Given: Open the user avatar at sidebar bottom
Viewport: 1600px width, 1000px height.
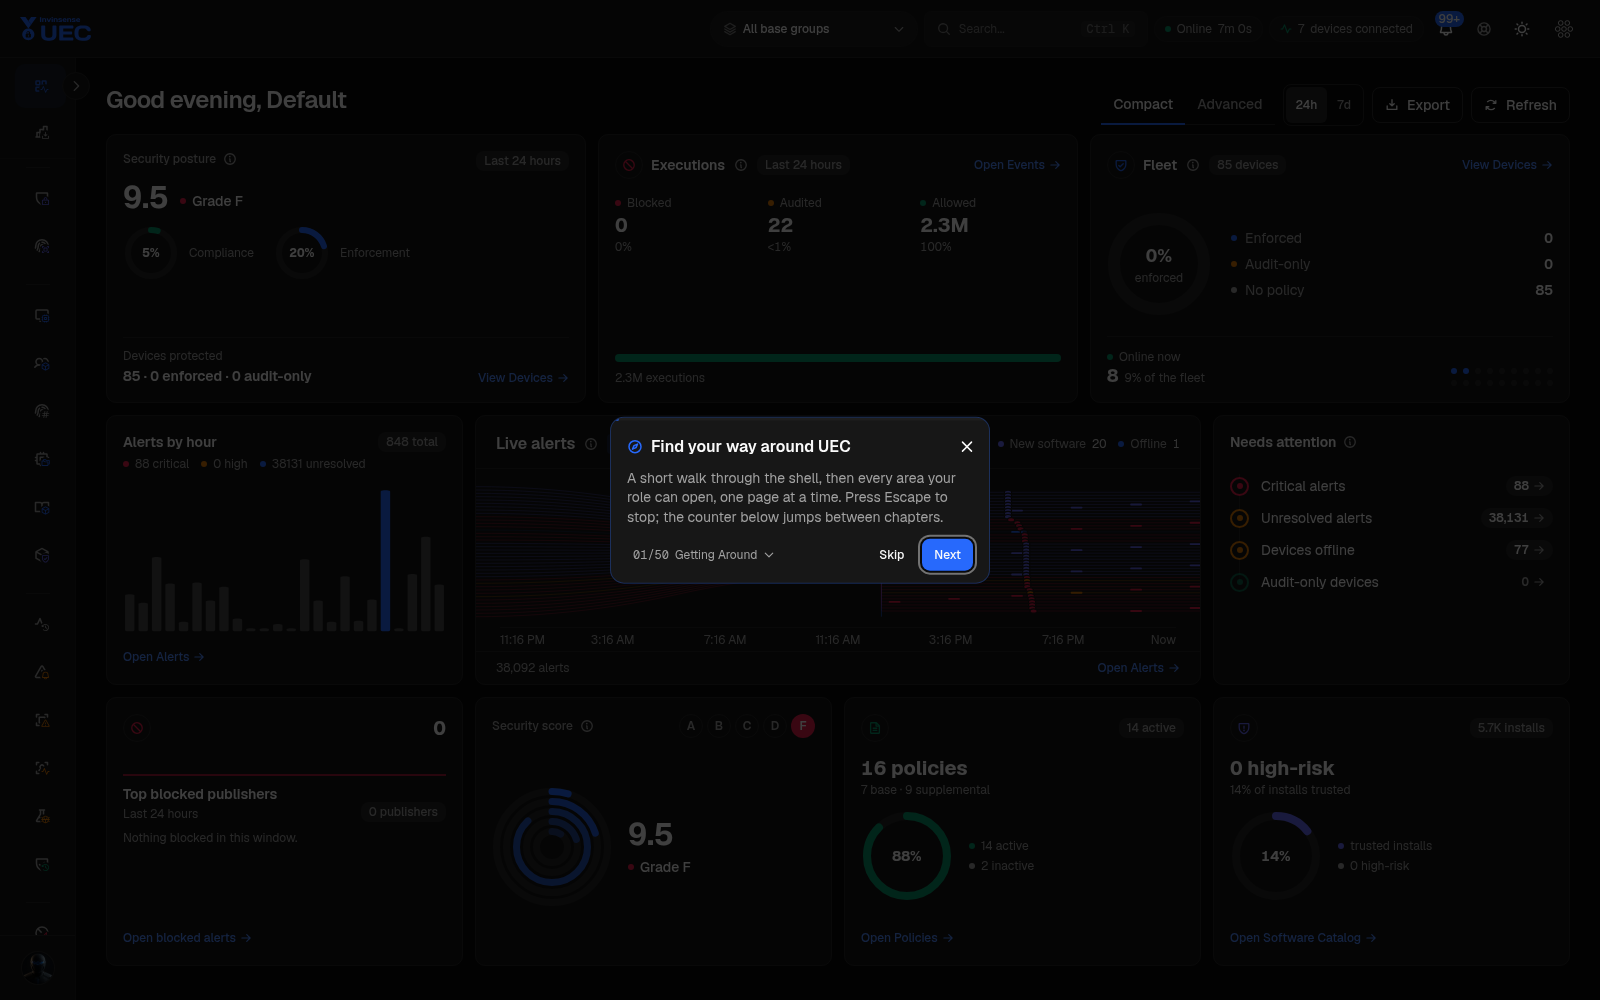Looking at the screenshot, I should 38,967.
